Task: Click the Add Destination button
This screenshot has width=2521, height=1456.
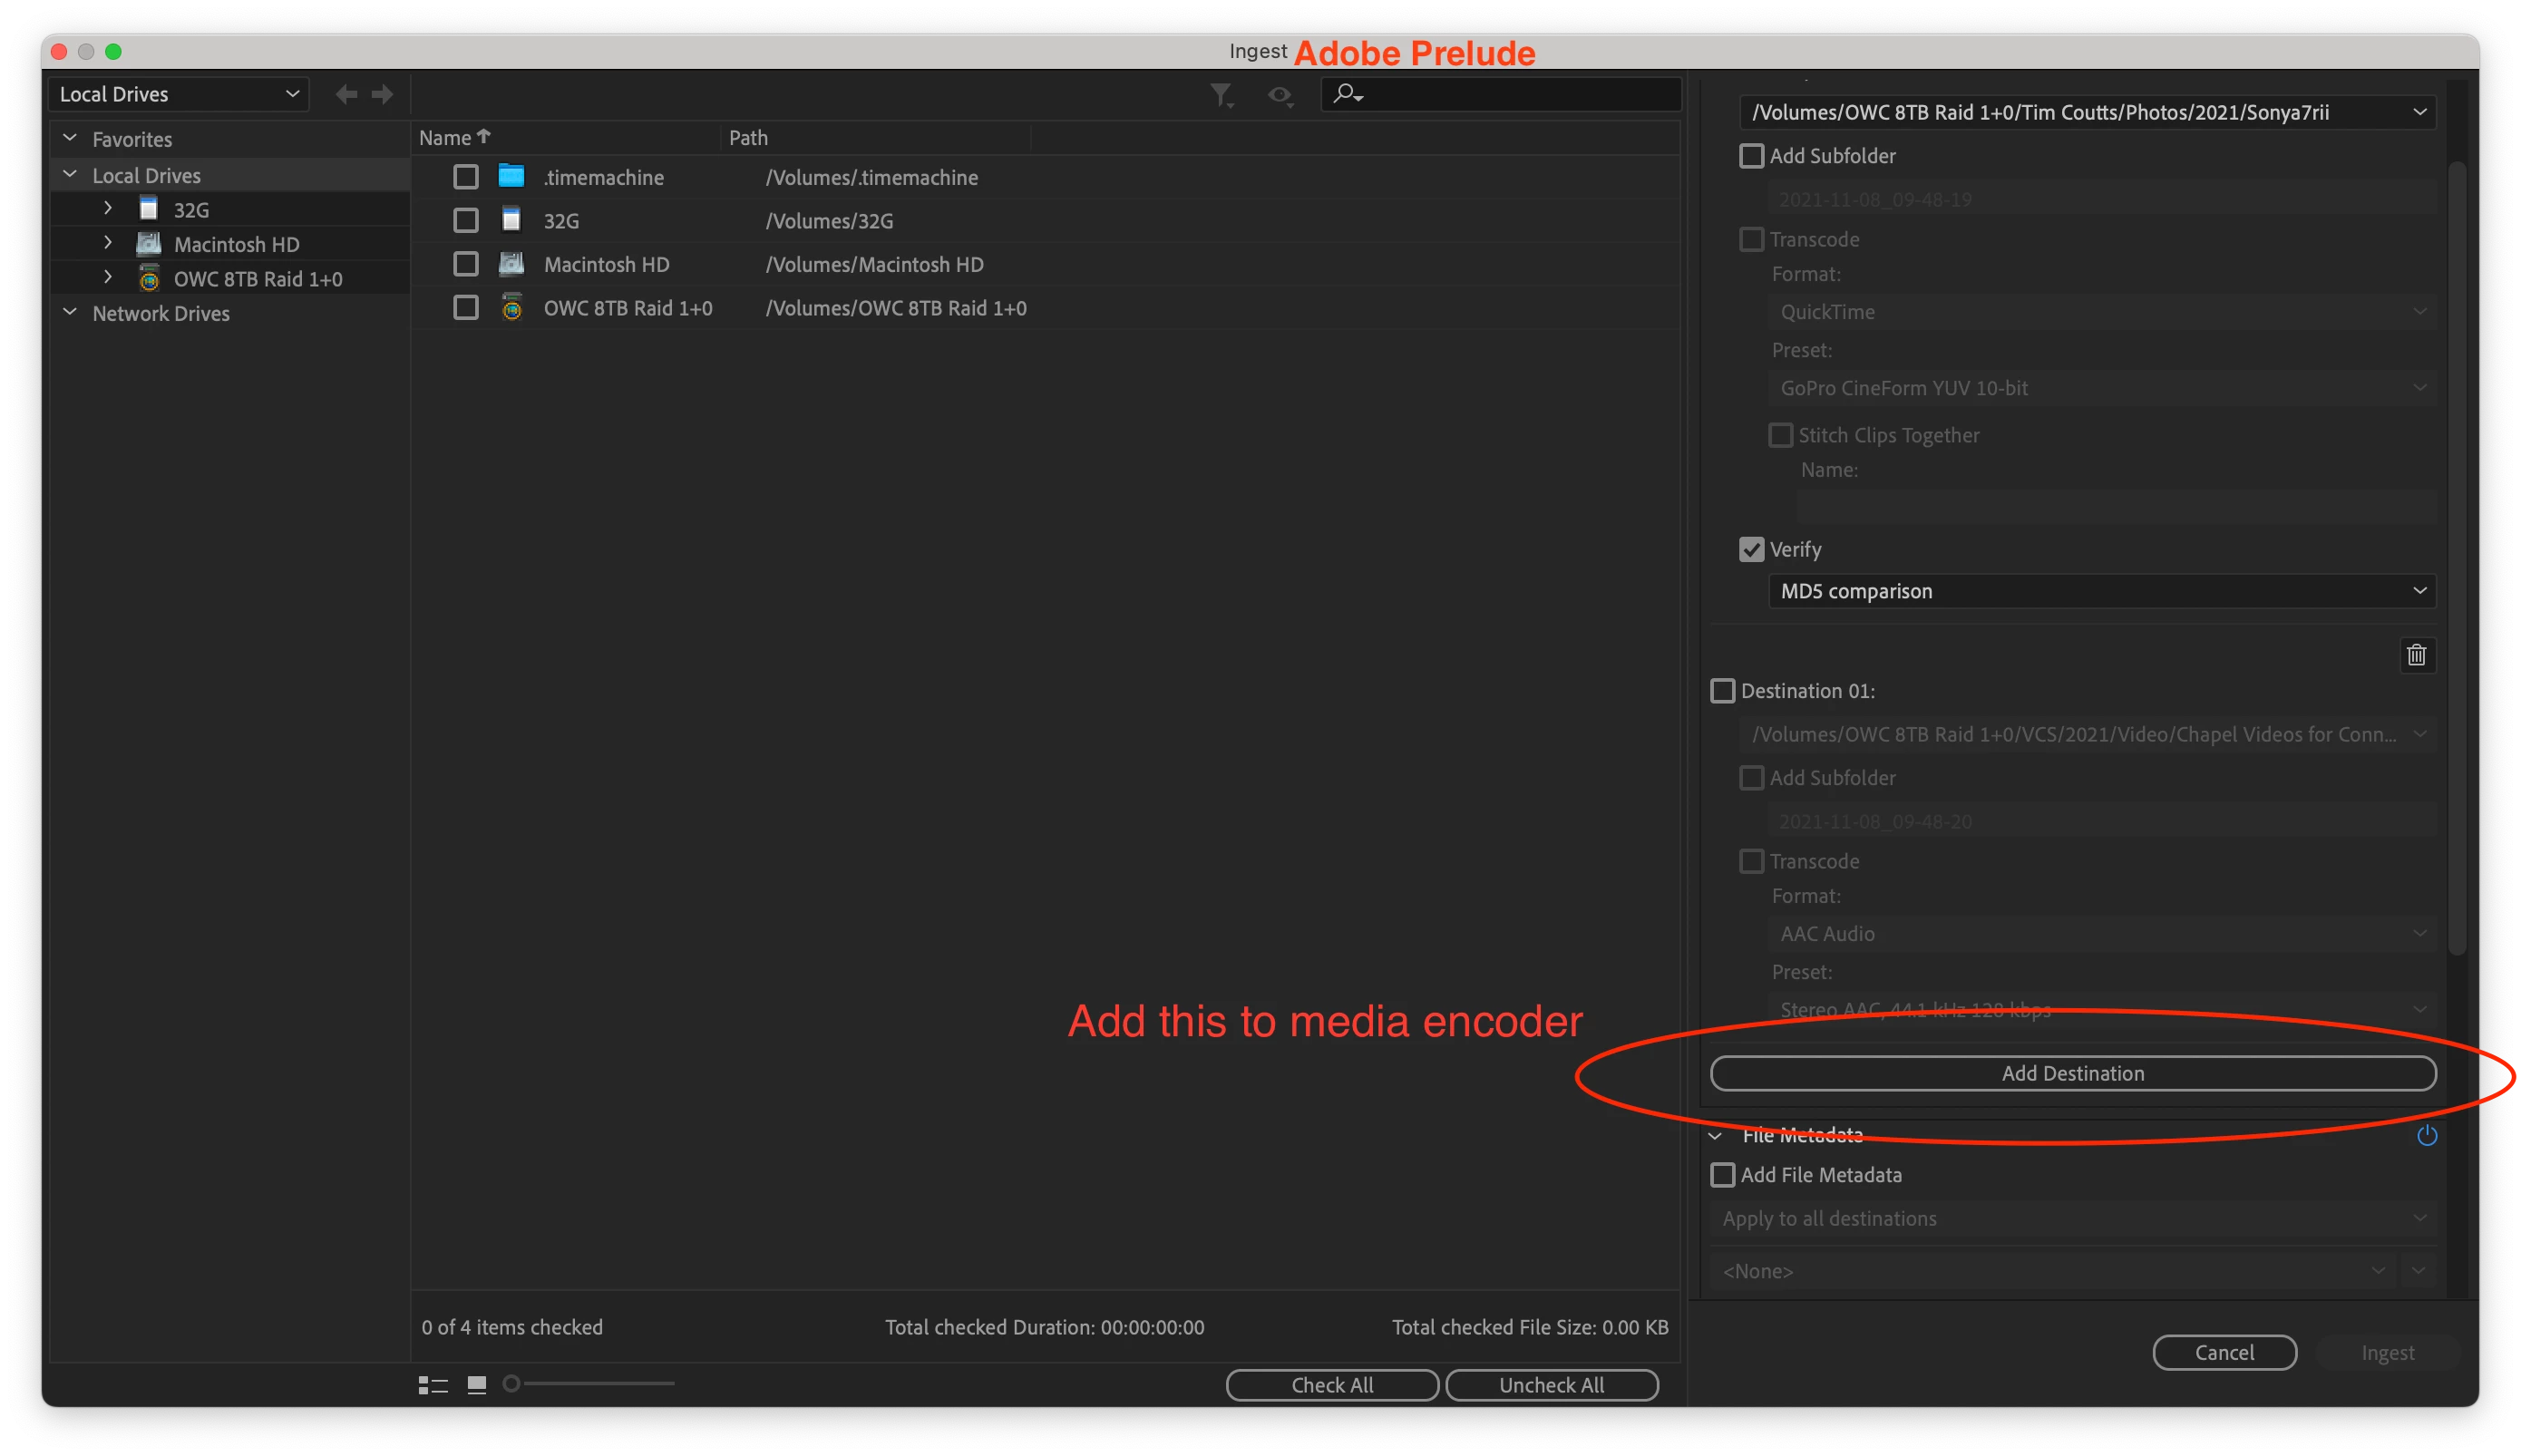Action: [2072, 1073]
